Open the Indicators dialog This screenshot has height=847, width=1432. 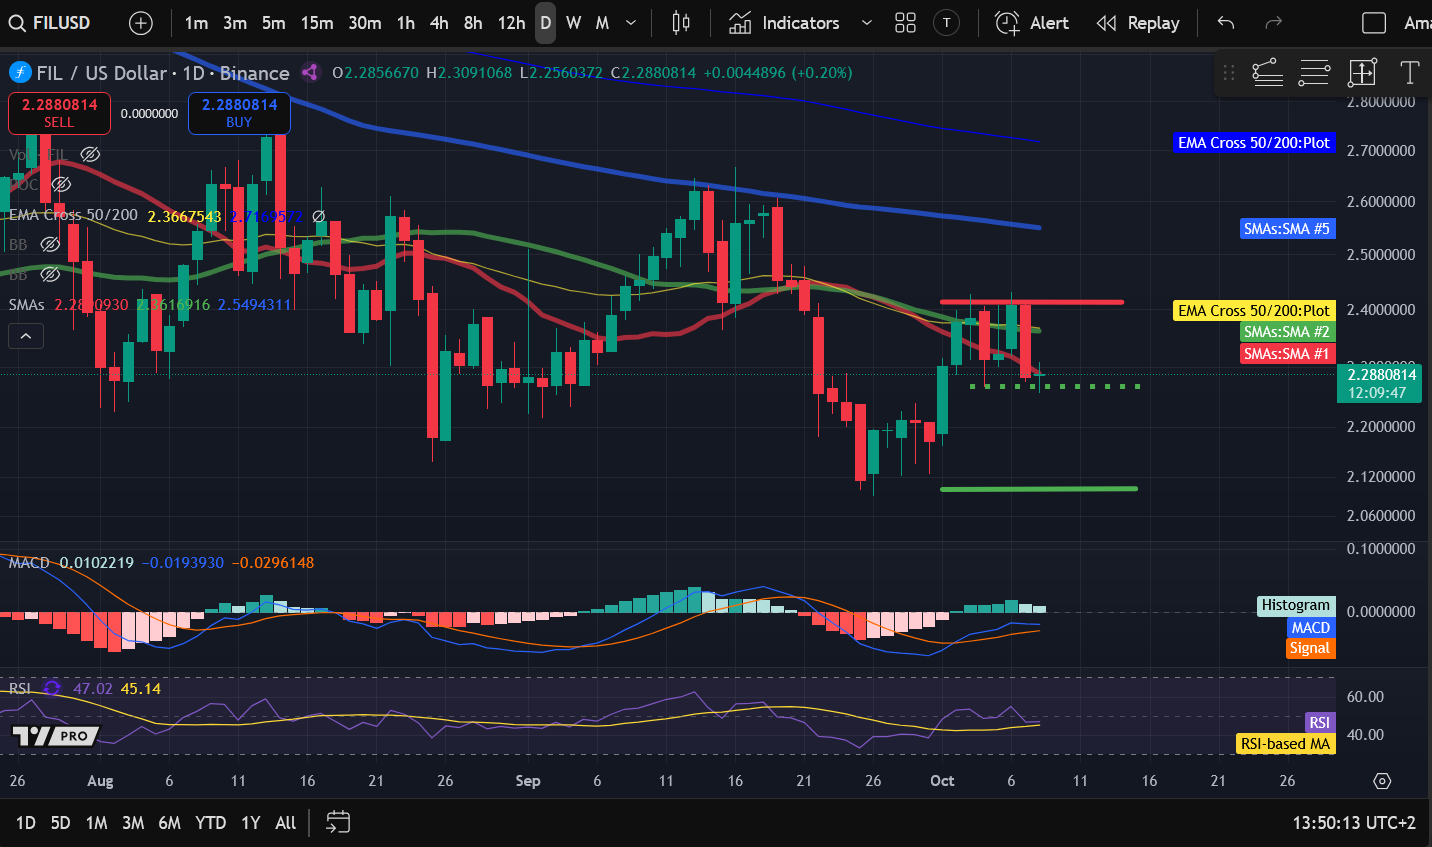[785, 23]
